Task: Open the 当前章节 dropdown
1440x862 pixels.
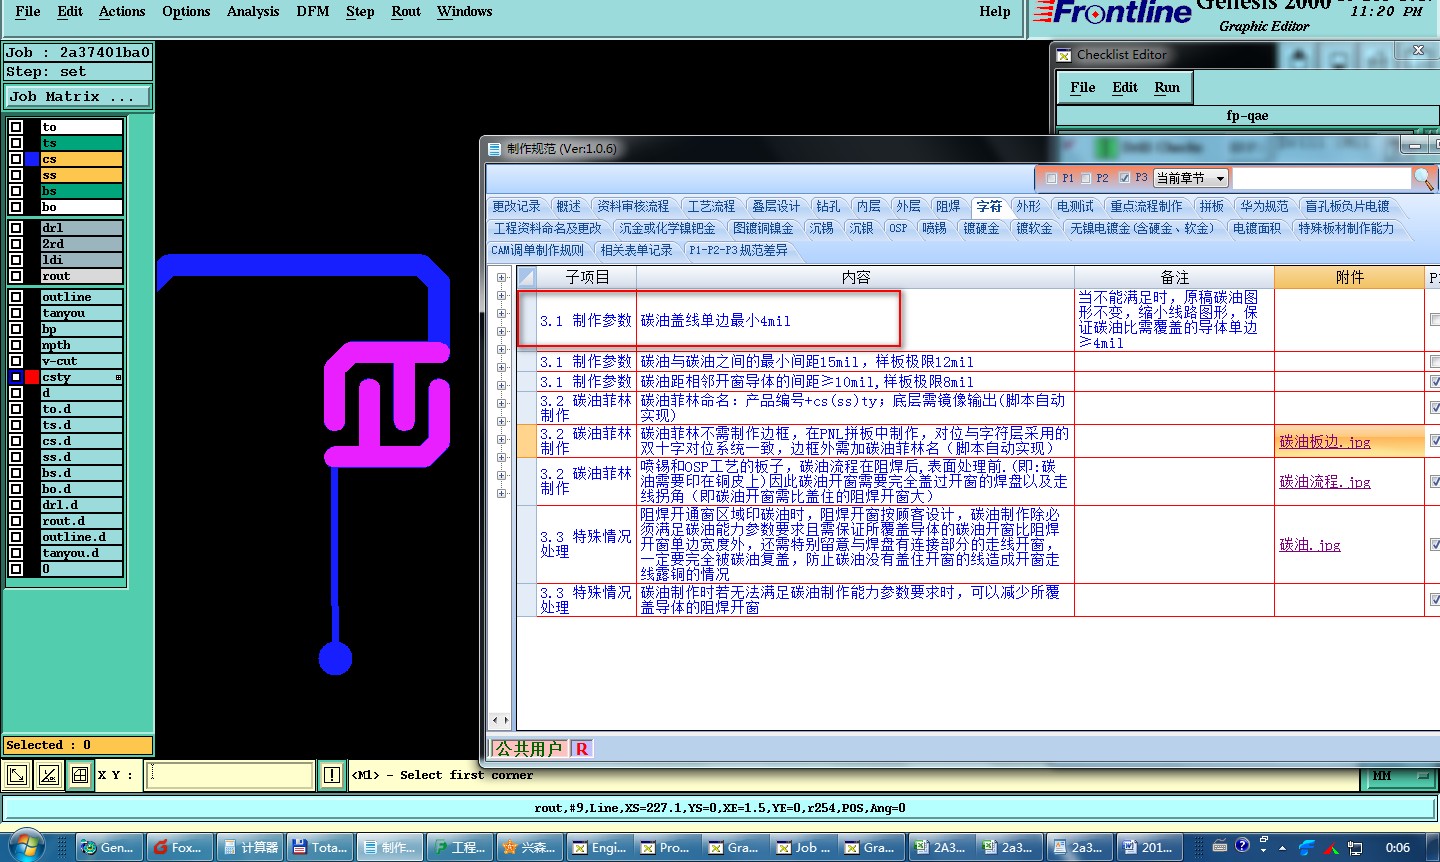Action: (x=1191, y=178)
